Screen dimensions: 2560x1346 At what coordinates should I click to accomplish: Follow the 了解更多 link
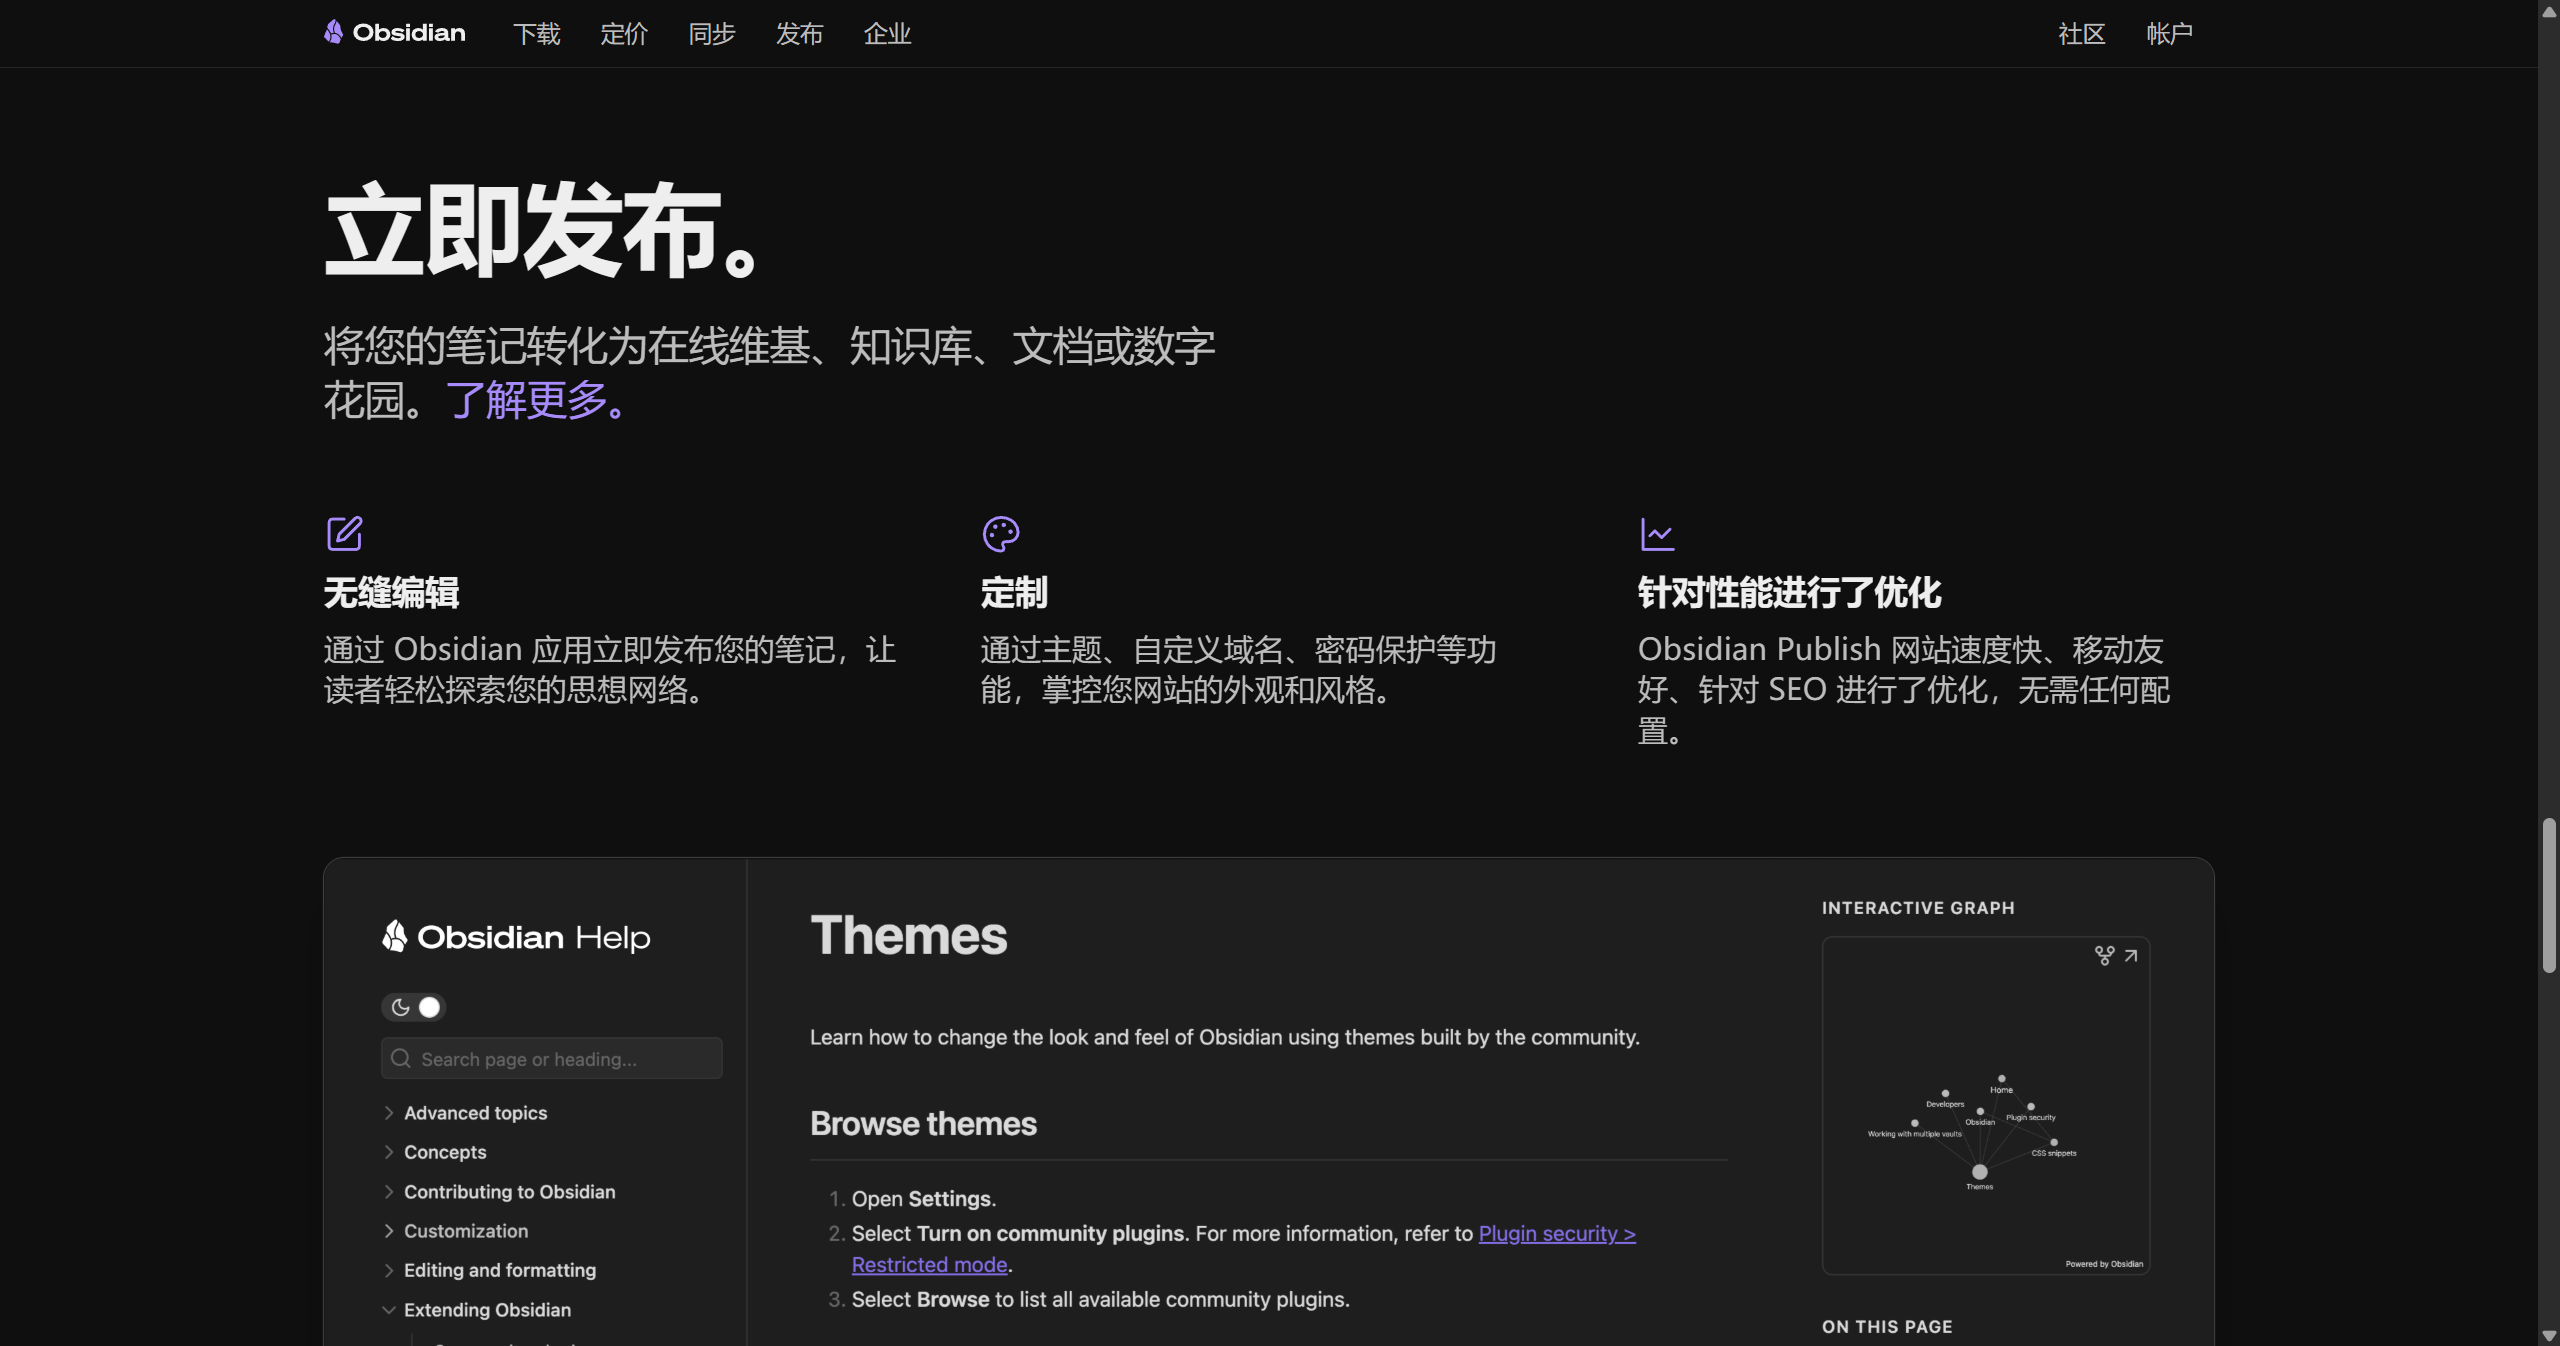click(537, 401)
